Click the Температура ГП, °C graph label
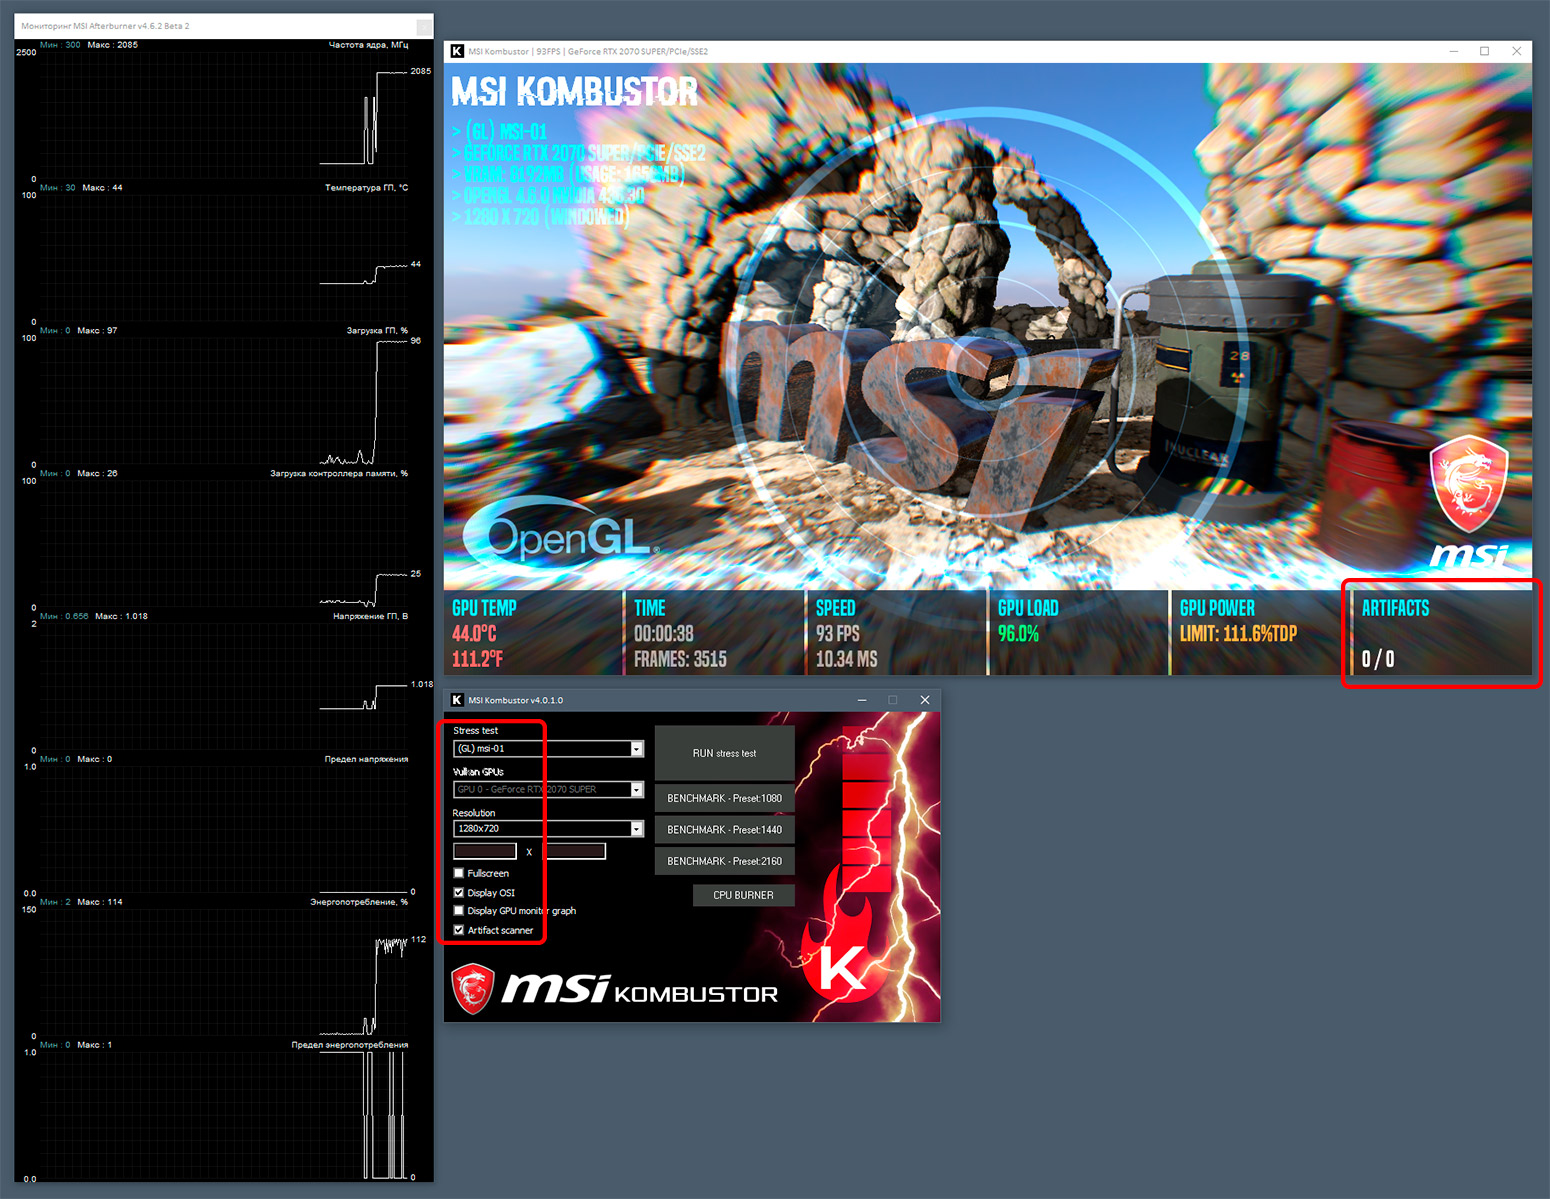This screenshot has width=1550, height=1199. pos(366,188)
